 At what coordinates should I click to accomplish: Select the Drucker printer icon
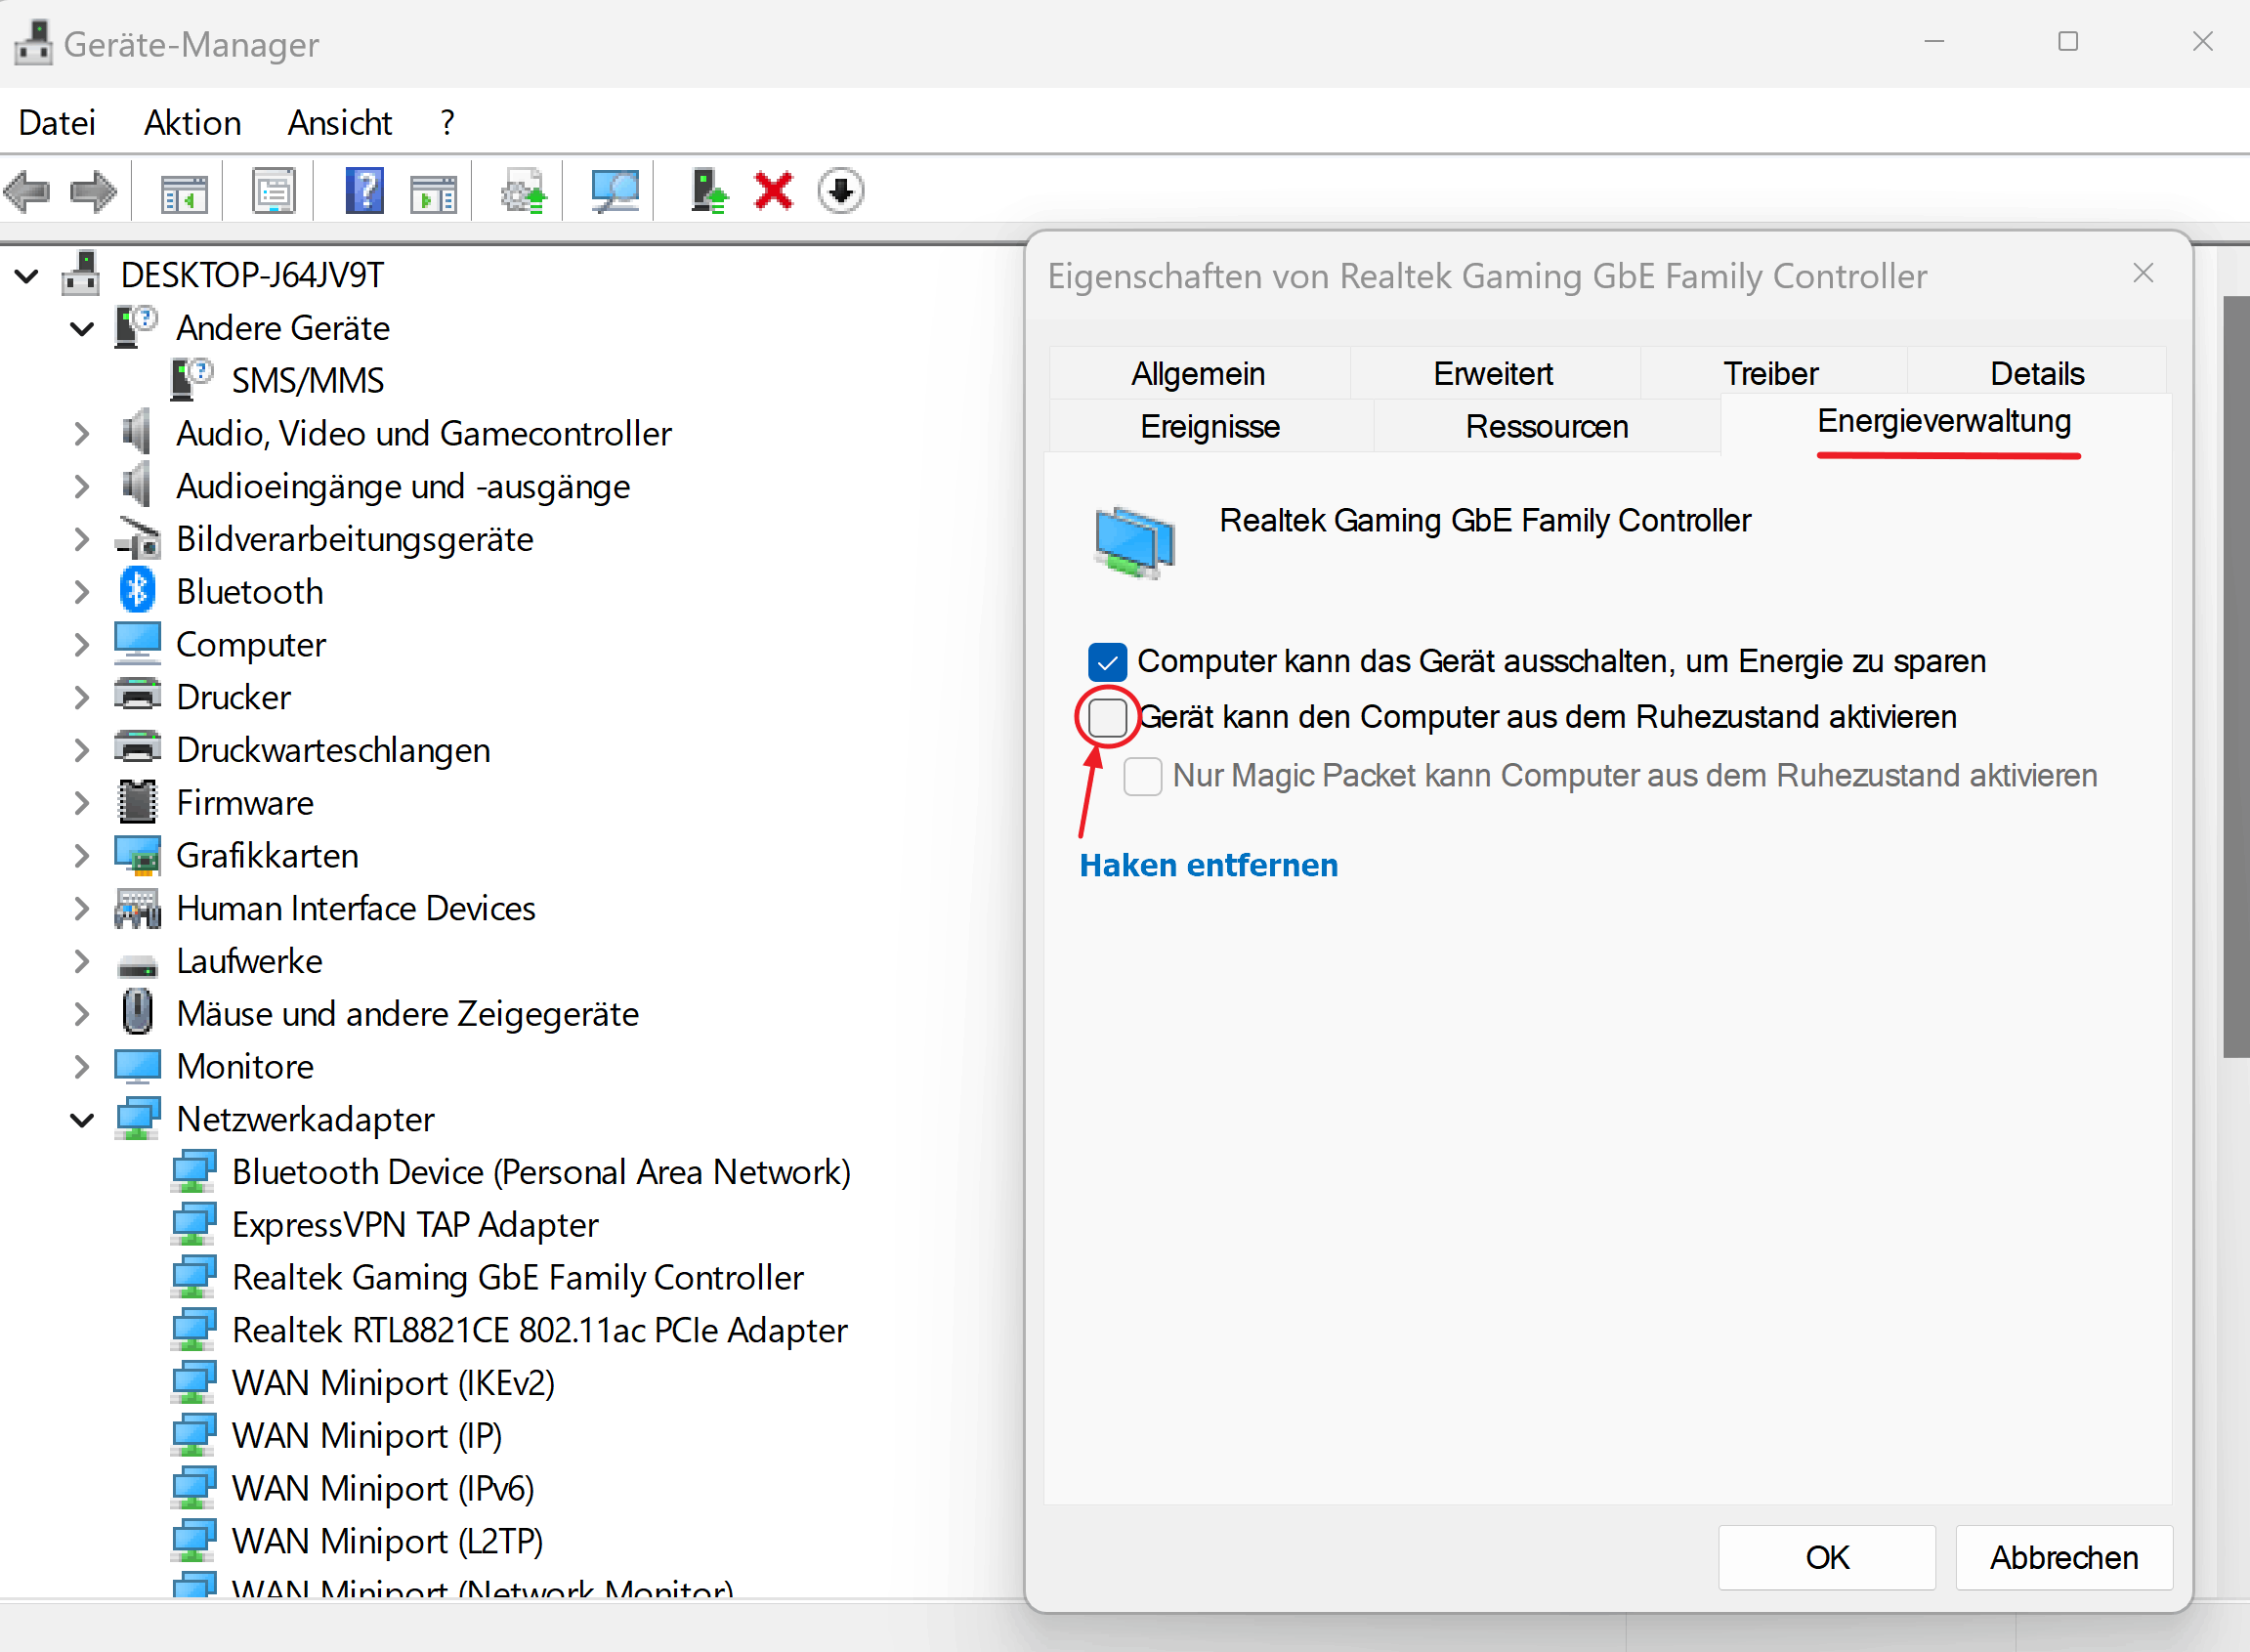(x=137, y=696)
